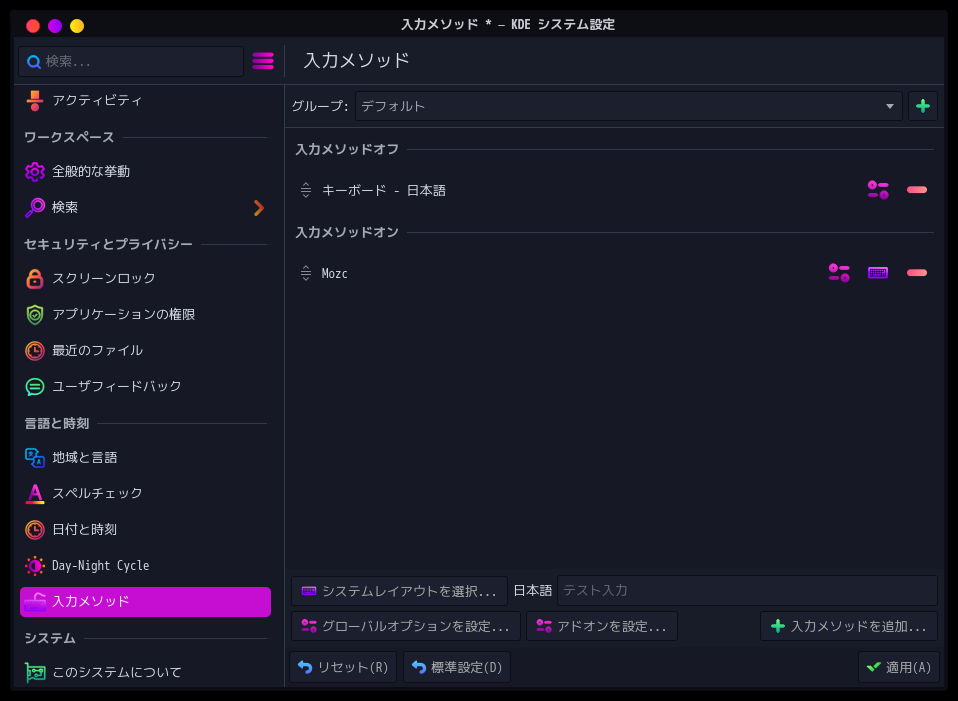Select Day-Night Cycle entry
The width and height of the screenshot is (958, 701).
pos(145,566)
